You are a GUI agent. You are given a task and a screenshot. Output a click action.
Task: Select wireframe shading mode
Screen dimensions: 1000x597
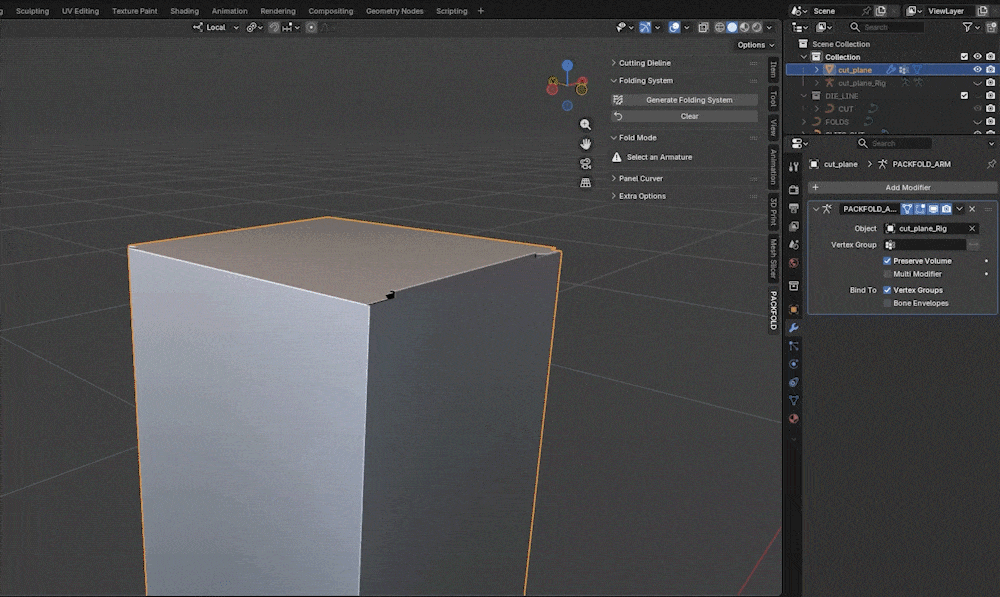pyautogui.click(x=720, y=27)
